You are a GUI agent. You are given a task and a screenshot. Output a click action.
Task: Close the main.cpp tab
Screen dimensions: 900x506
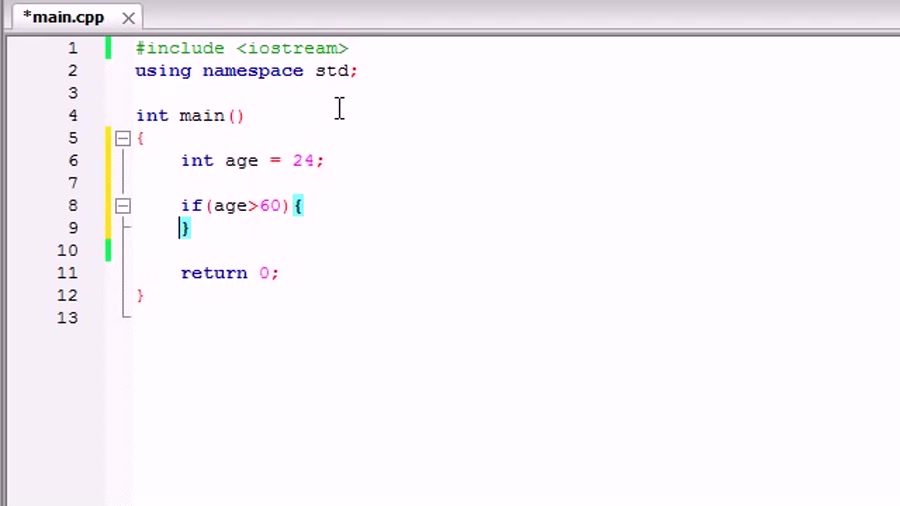click(128, 18)
